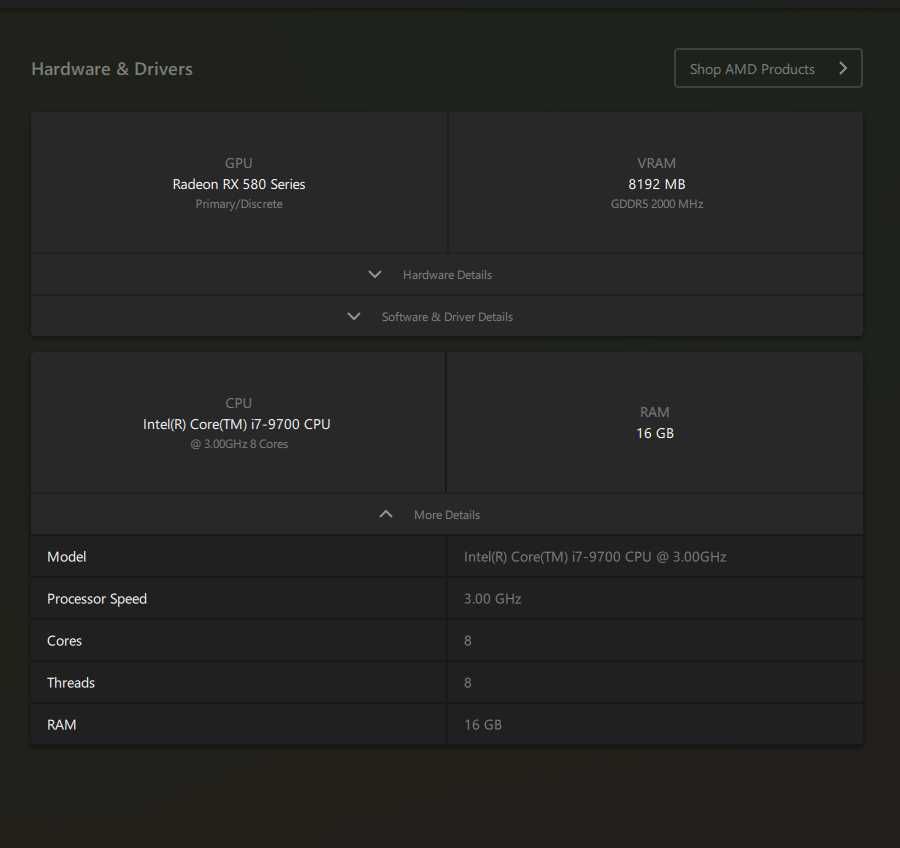Viewport: 900px width, 848px height.
Task: Click the GPU card heading
Action: pyautogui.click(x=239, y=163)
